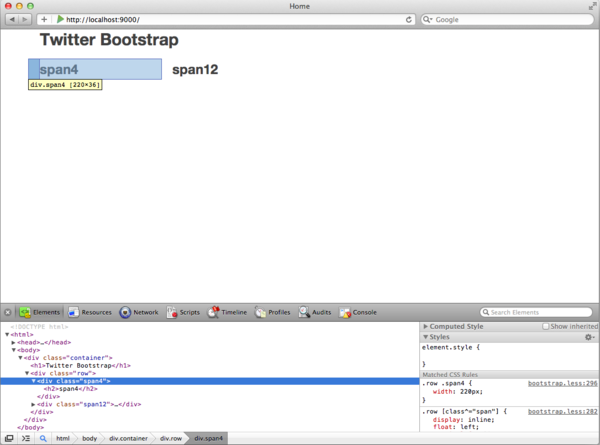Open bootstrap.less:282 source link
The image size is (600, 445).
coord(562,412)
